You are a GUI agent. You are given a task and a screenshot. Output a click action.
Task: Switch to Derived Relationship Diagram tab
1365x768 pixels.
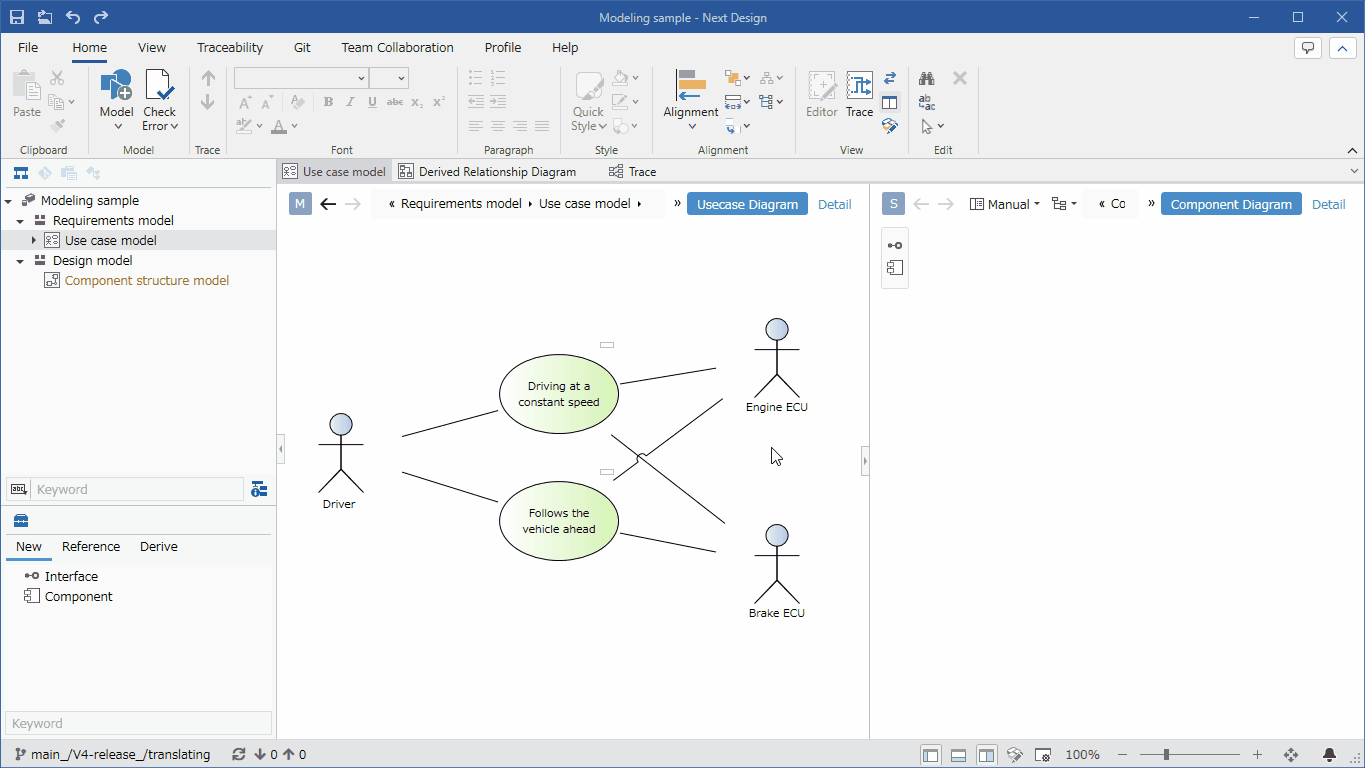487,171
